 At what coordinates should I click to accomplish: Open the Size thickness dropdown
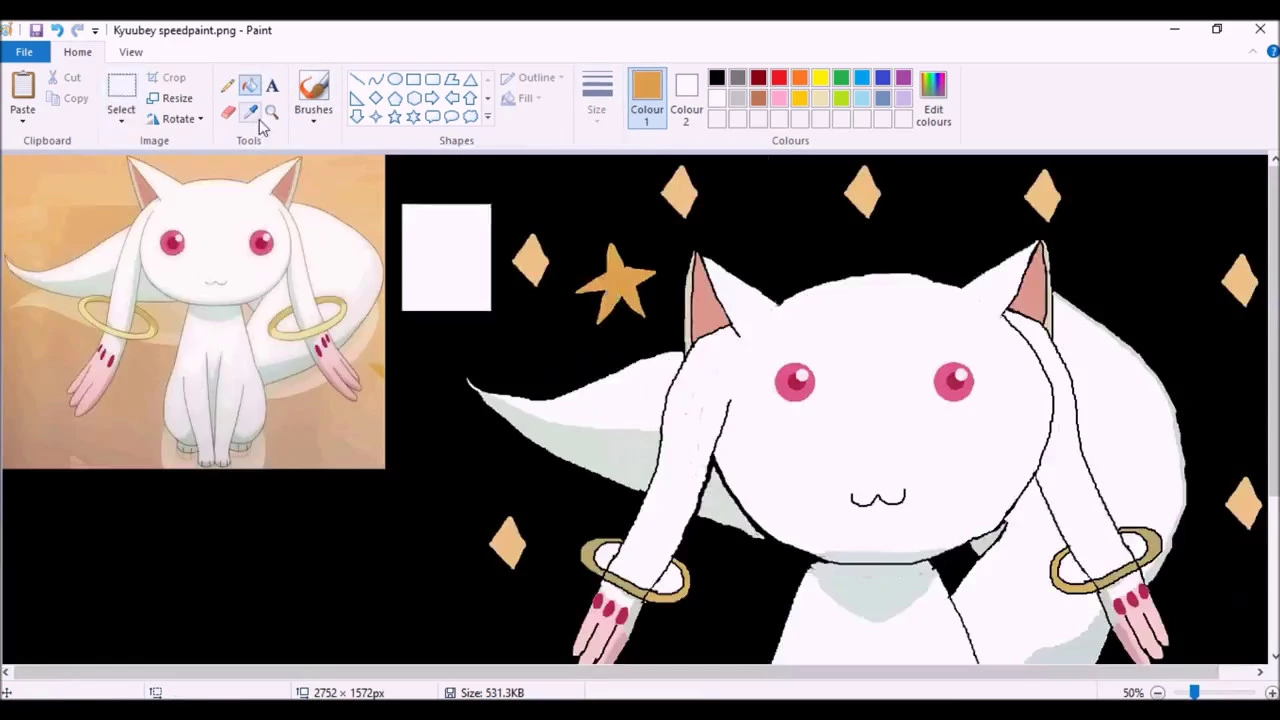click(597, 98)
